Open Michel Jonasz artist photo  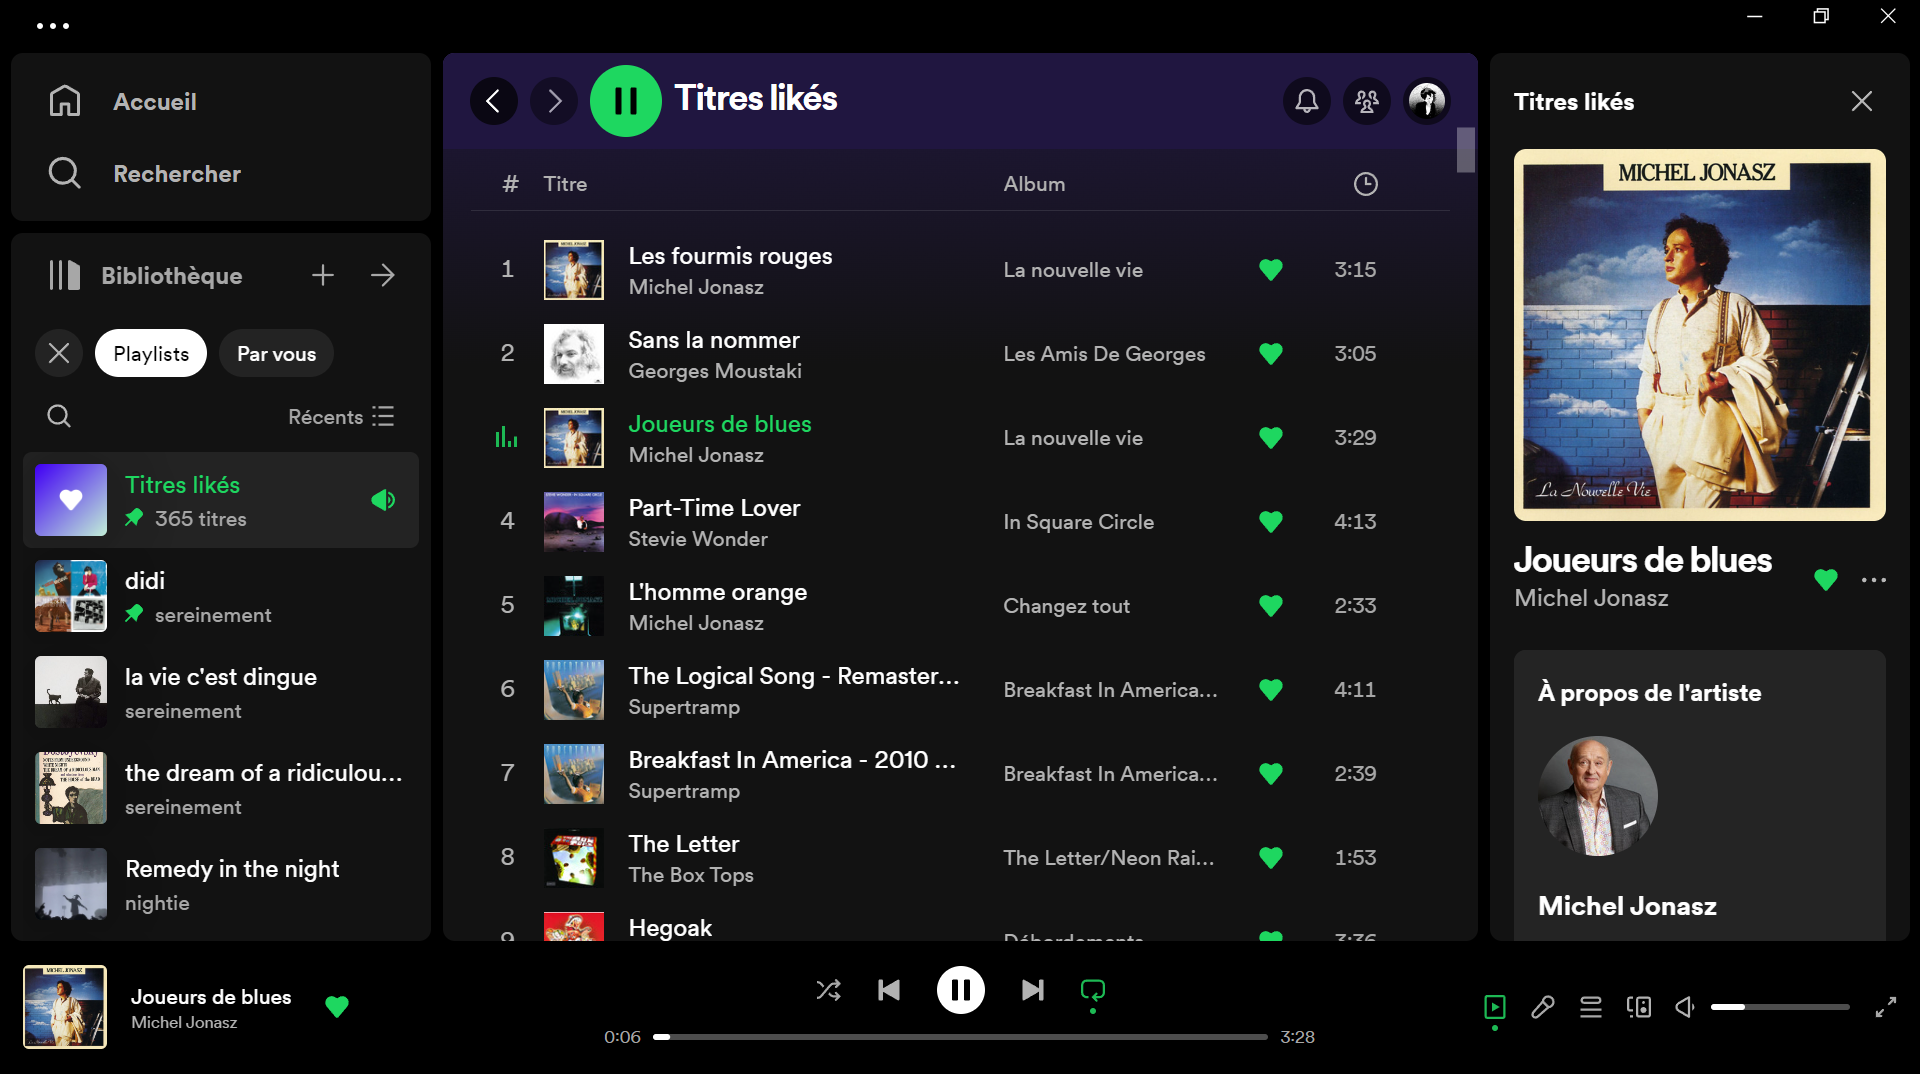tap(1598, 796)
